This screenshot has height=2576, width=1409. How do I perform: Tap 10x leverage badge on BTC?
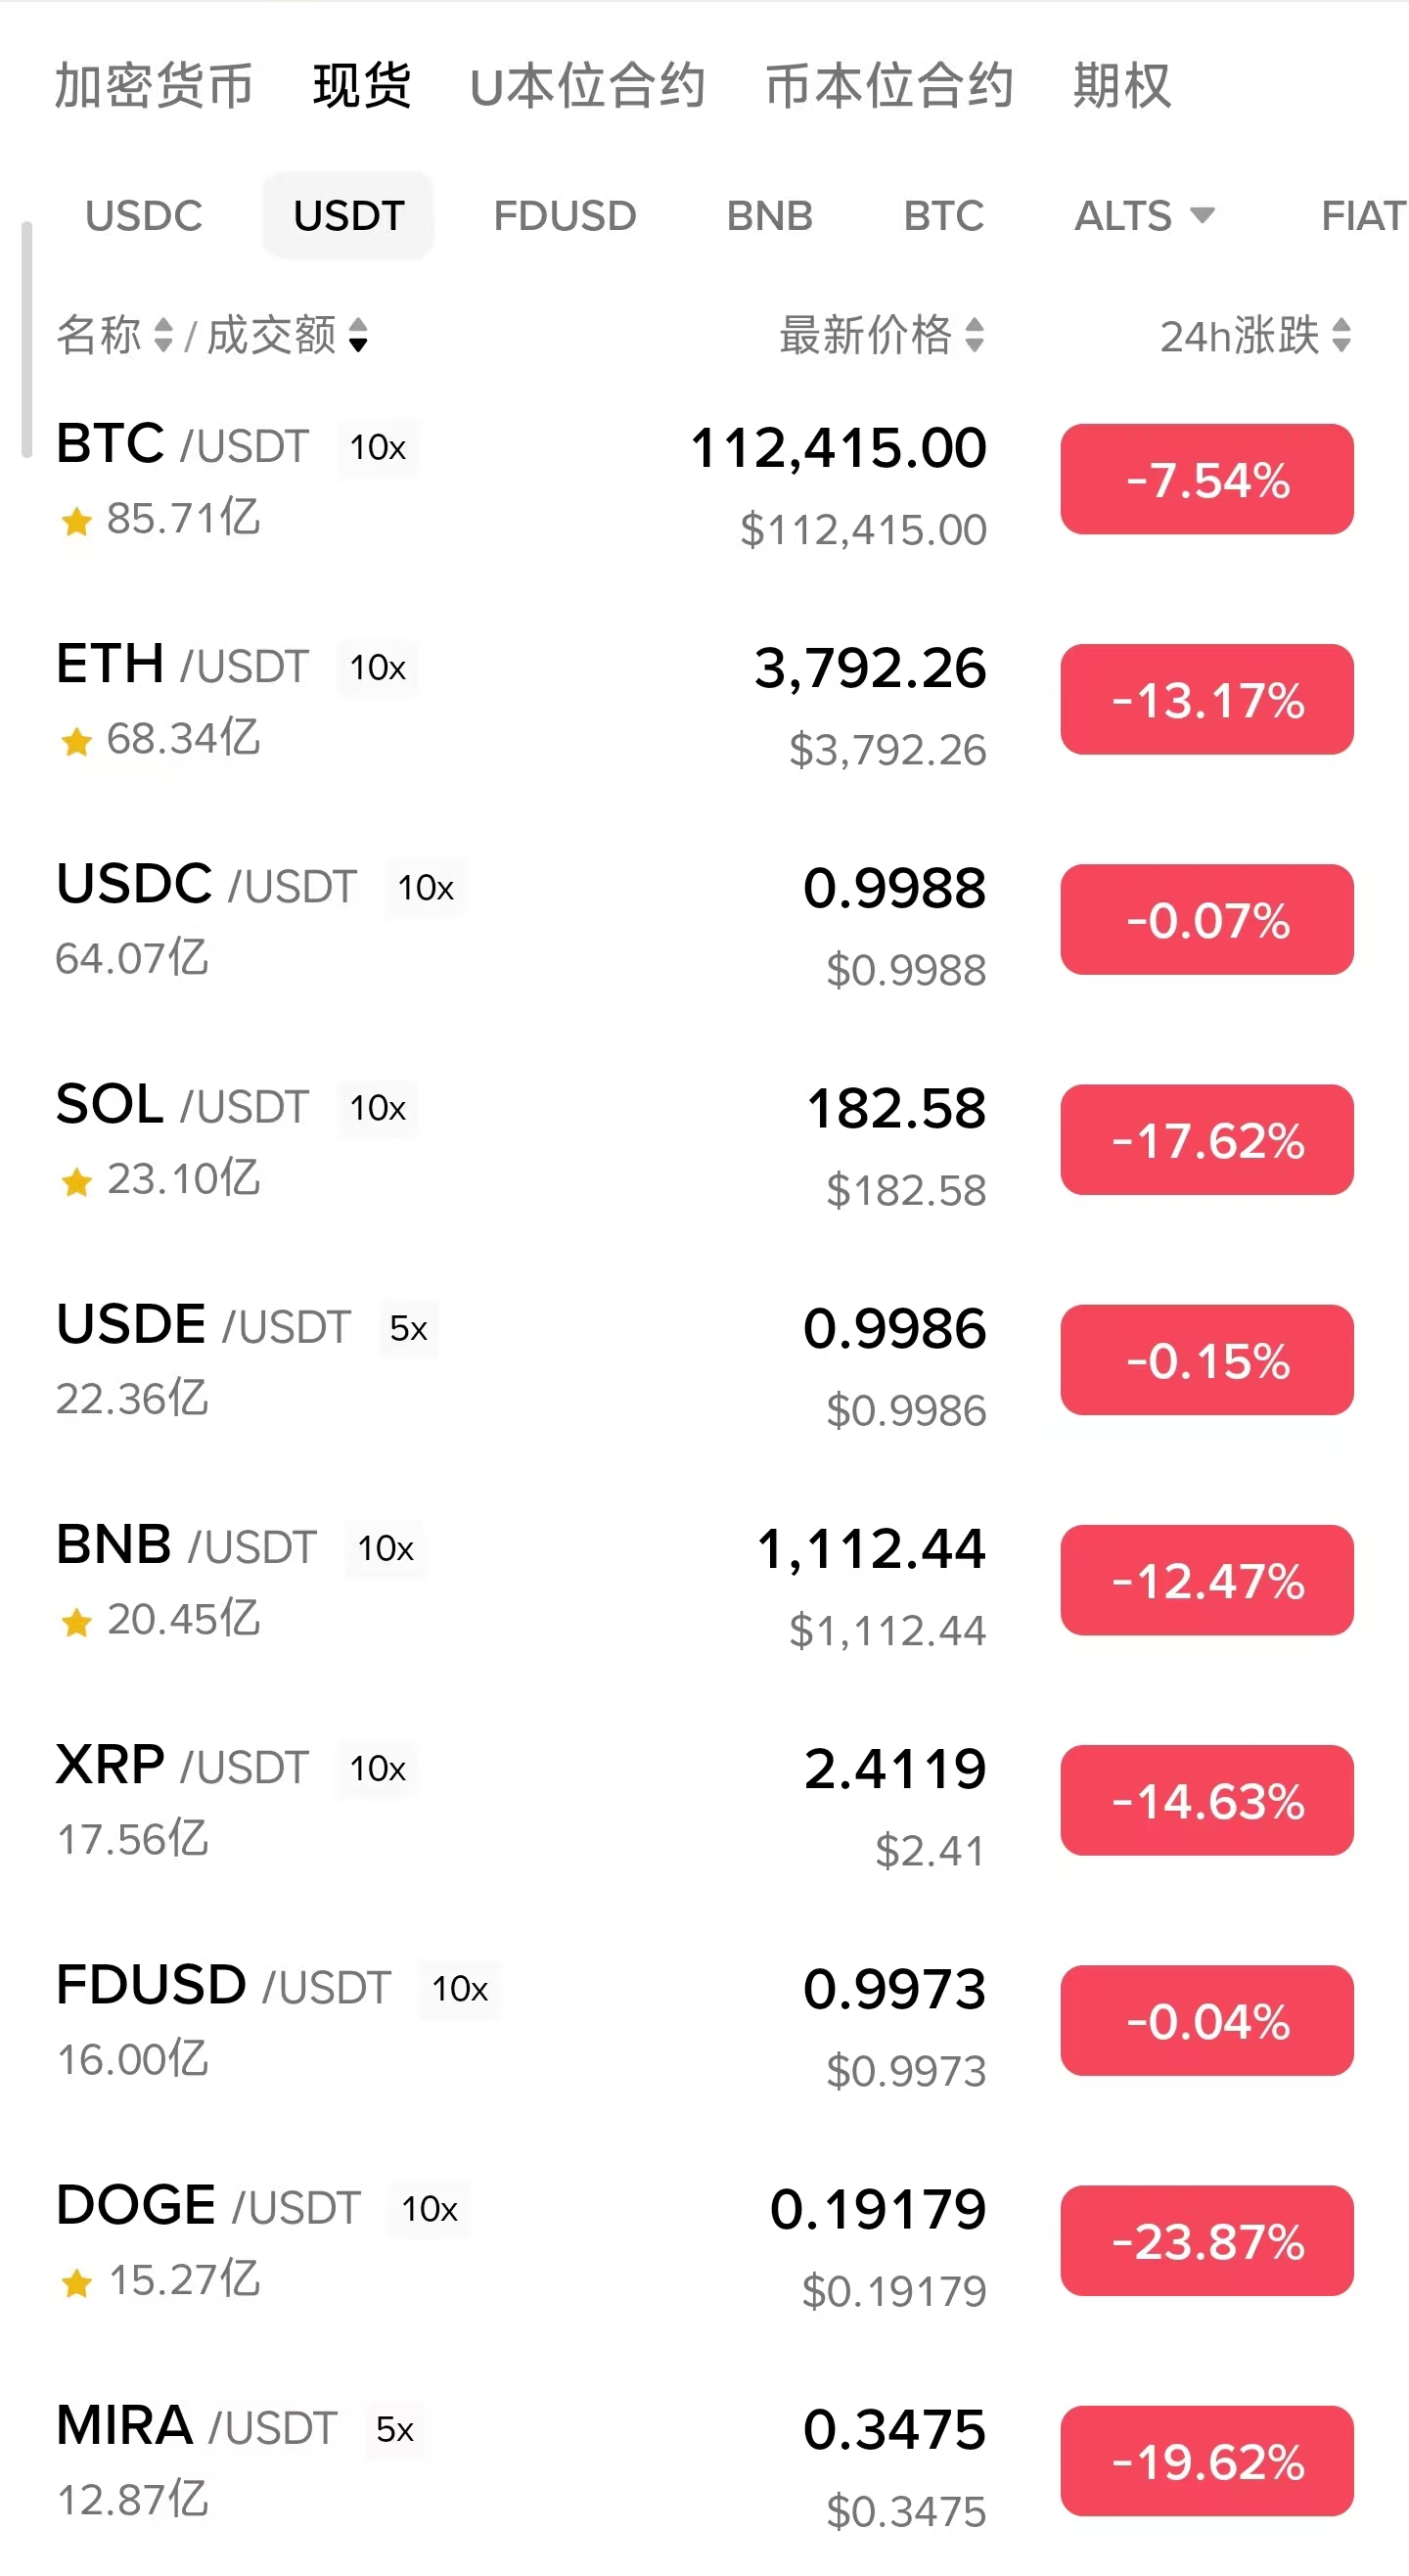coord(377,447)
